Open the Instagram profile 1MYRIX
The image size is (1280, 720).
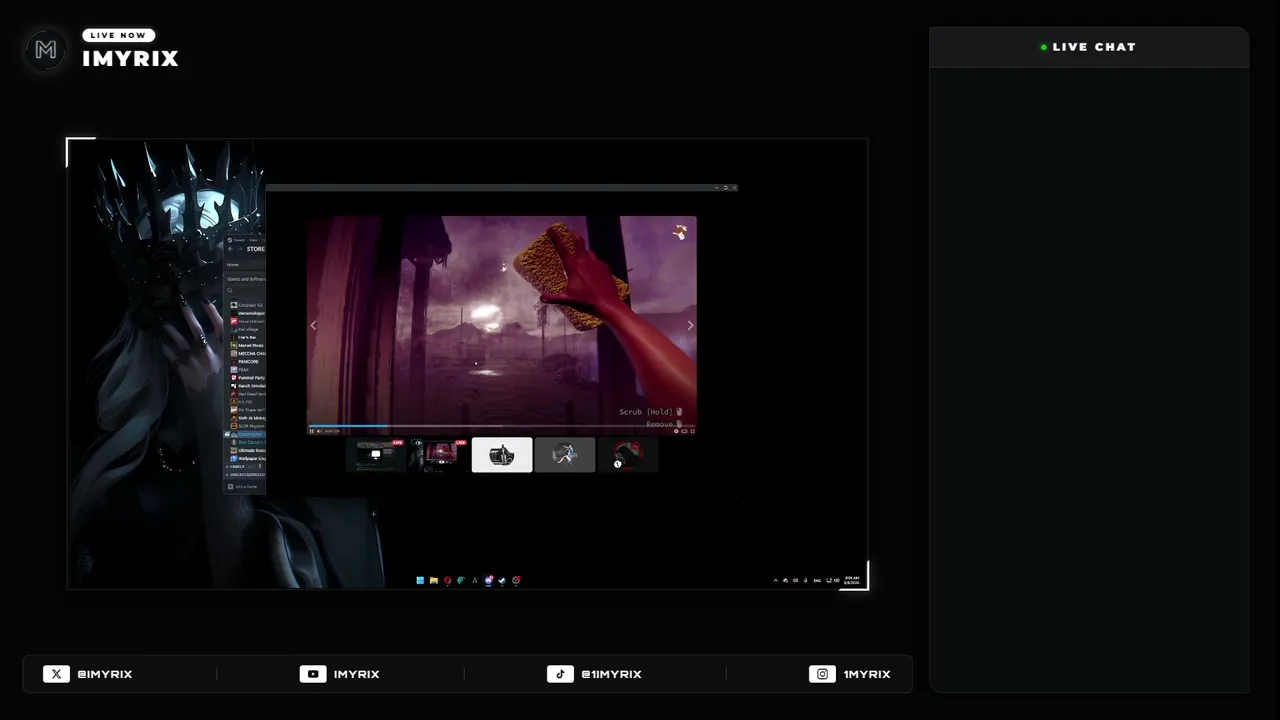(849, 674)
